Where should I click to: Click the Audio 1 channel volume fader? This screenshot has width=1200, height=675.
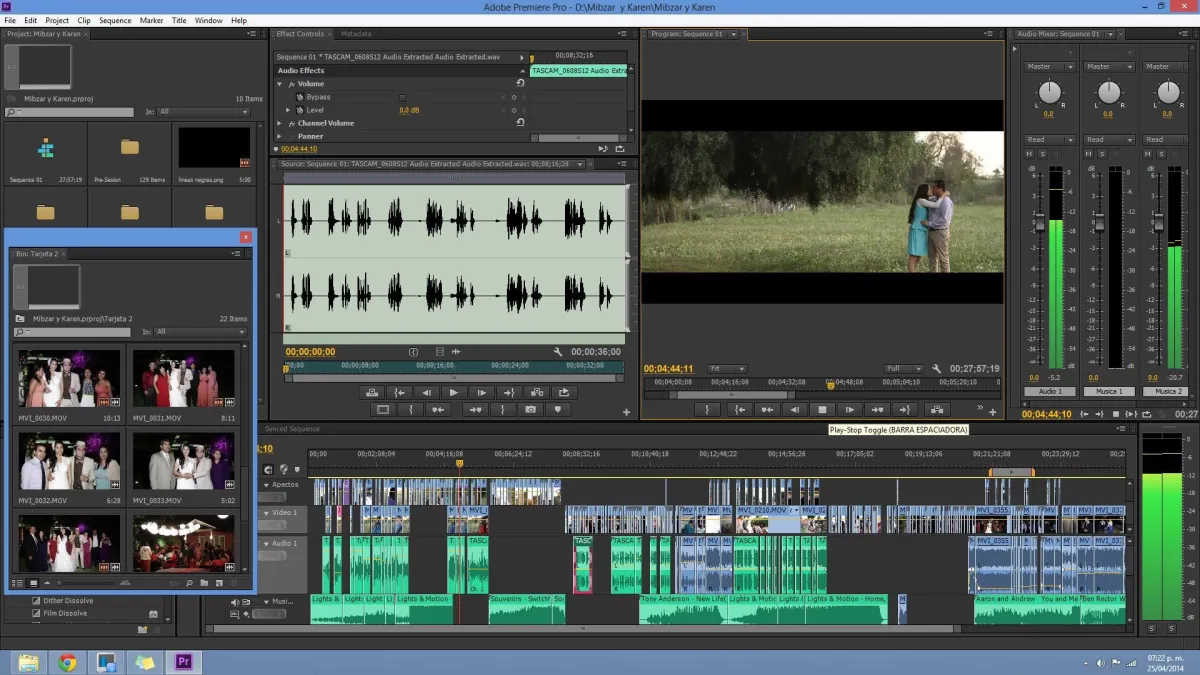coord(1039,222)
